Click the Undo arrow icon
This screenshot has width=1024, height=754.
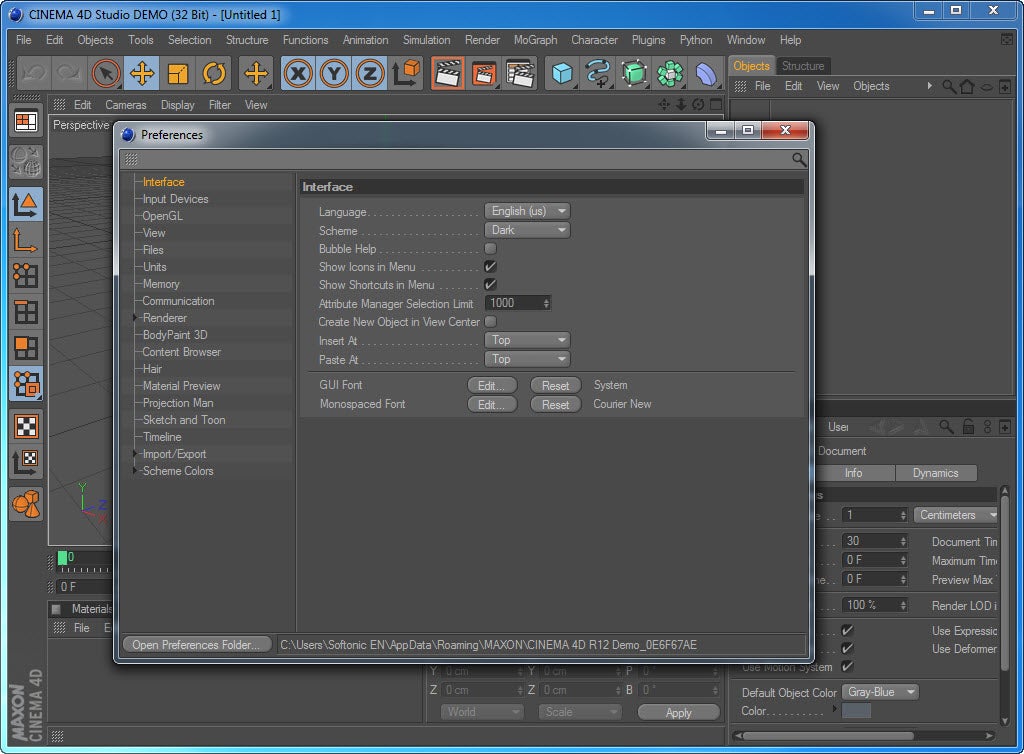pyautogui.click(x=34, y=73)
